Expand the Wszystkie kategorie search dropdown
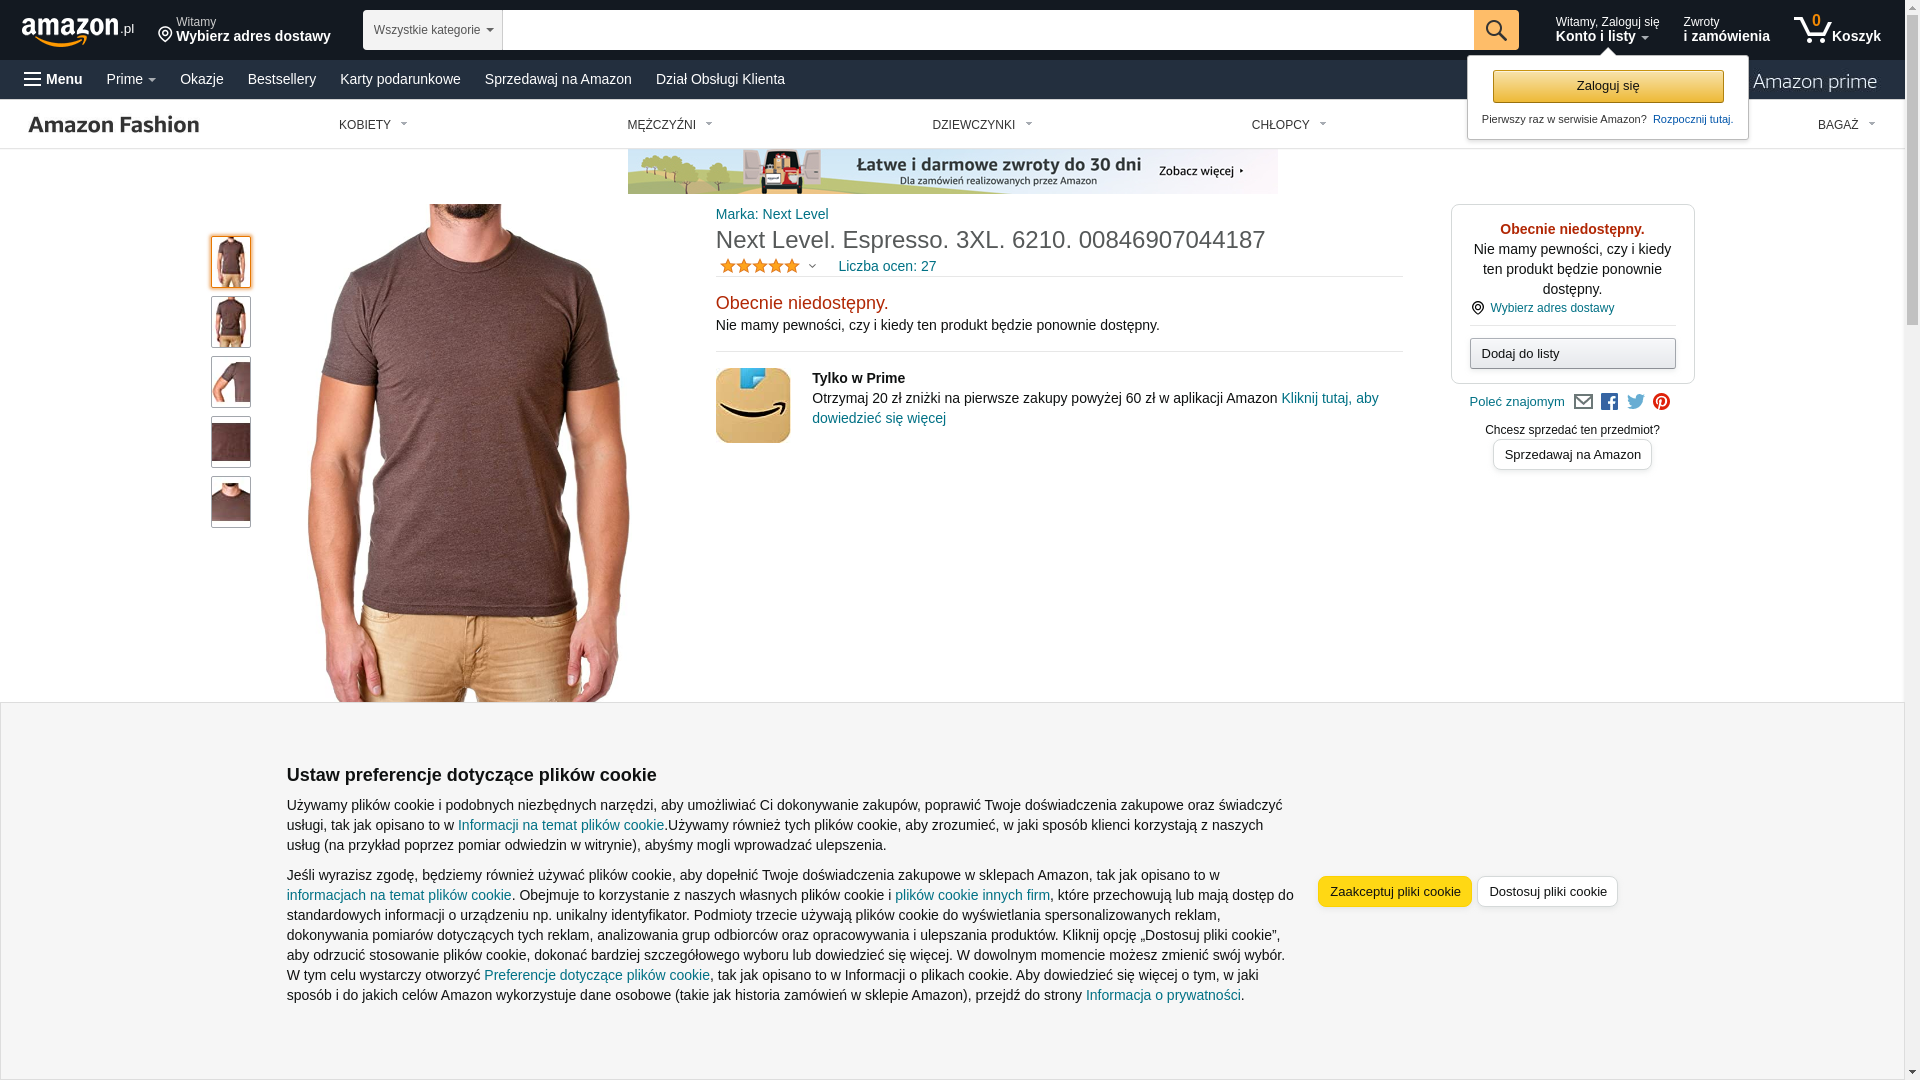The image size is (1920, 1080). coord(433,30)
